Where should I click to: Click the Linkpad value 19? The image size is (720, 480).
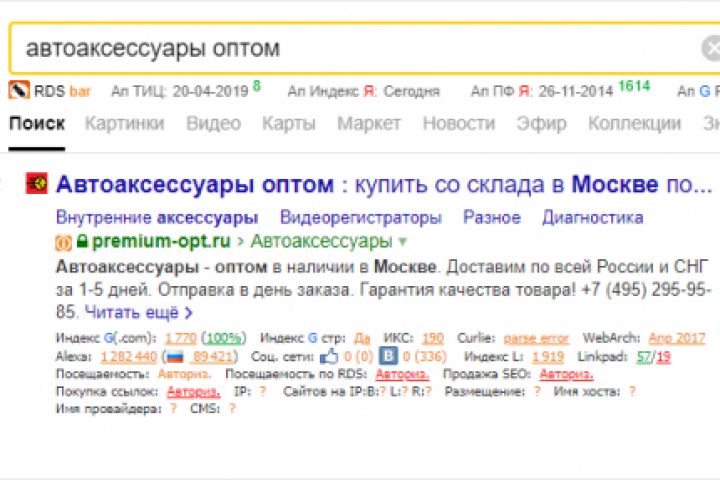(663, 356)
